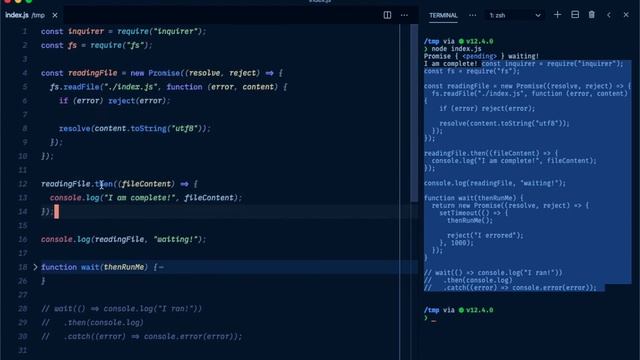Close the terminal panel
Image resolution: width=640 pixels, height=360 pixels.
click(x=626, y=15)
